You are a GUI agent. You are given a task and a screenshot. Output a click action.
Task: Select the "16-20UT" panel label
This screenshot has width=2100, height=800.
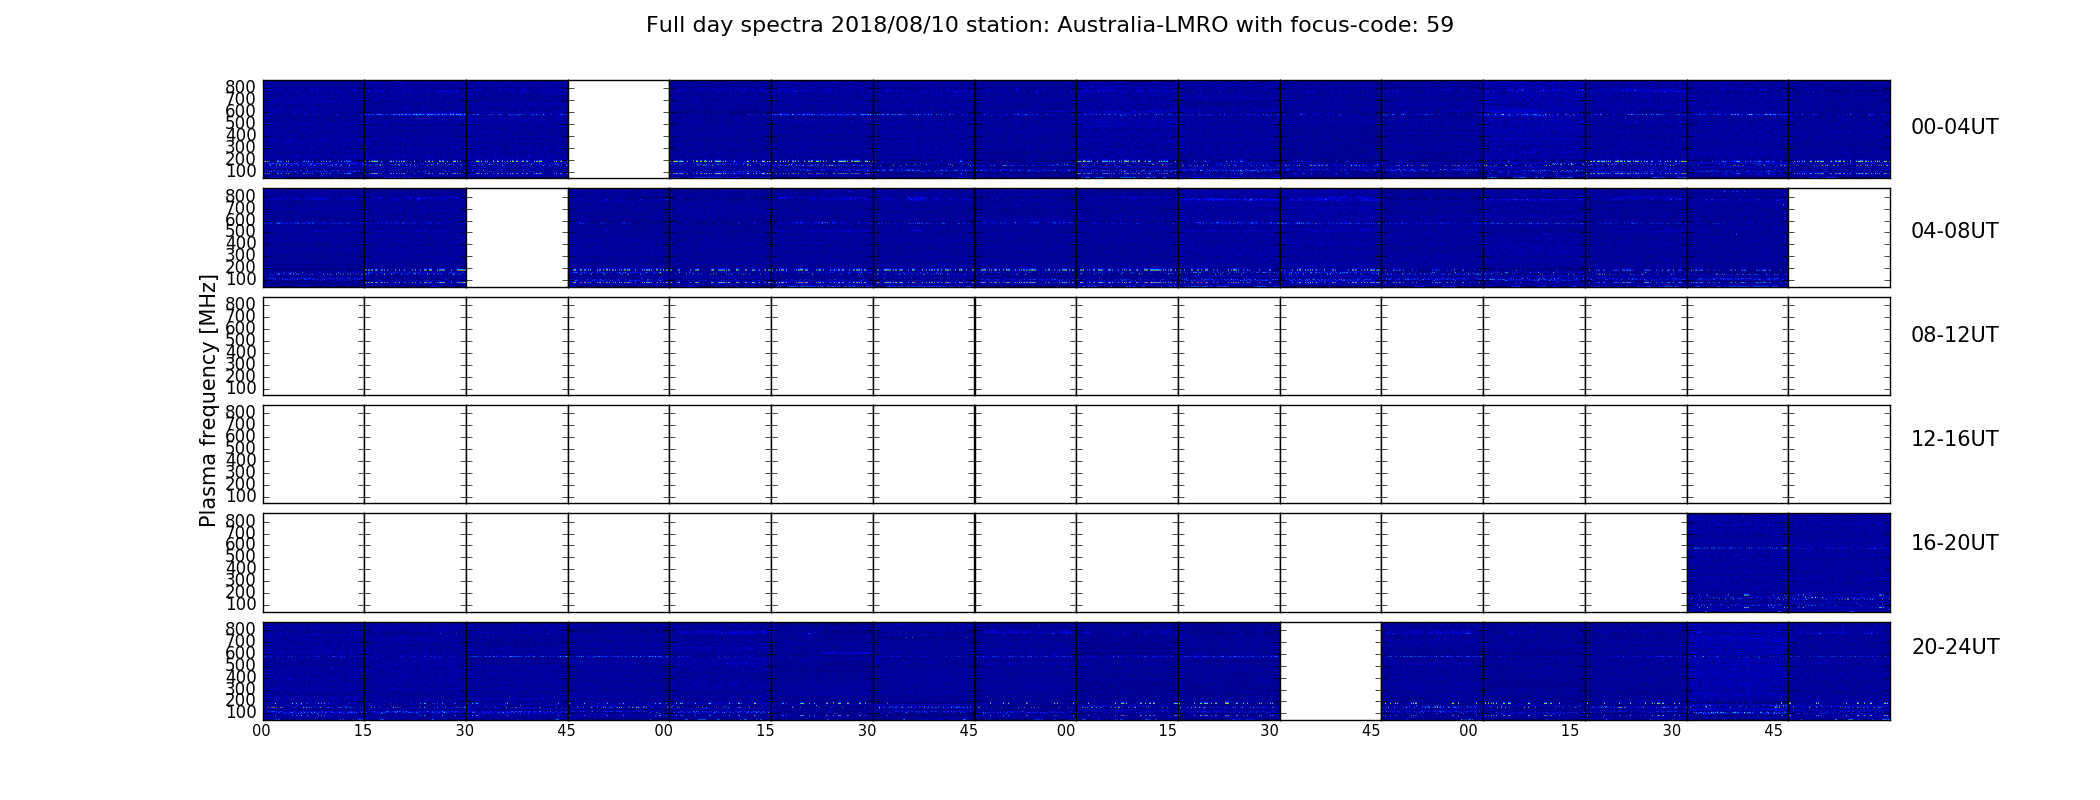tap(1954, 543)
